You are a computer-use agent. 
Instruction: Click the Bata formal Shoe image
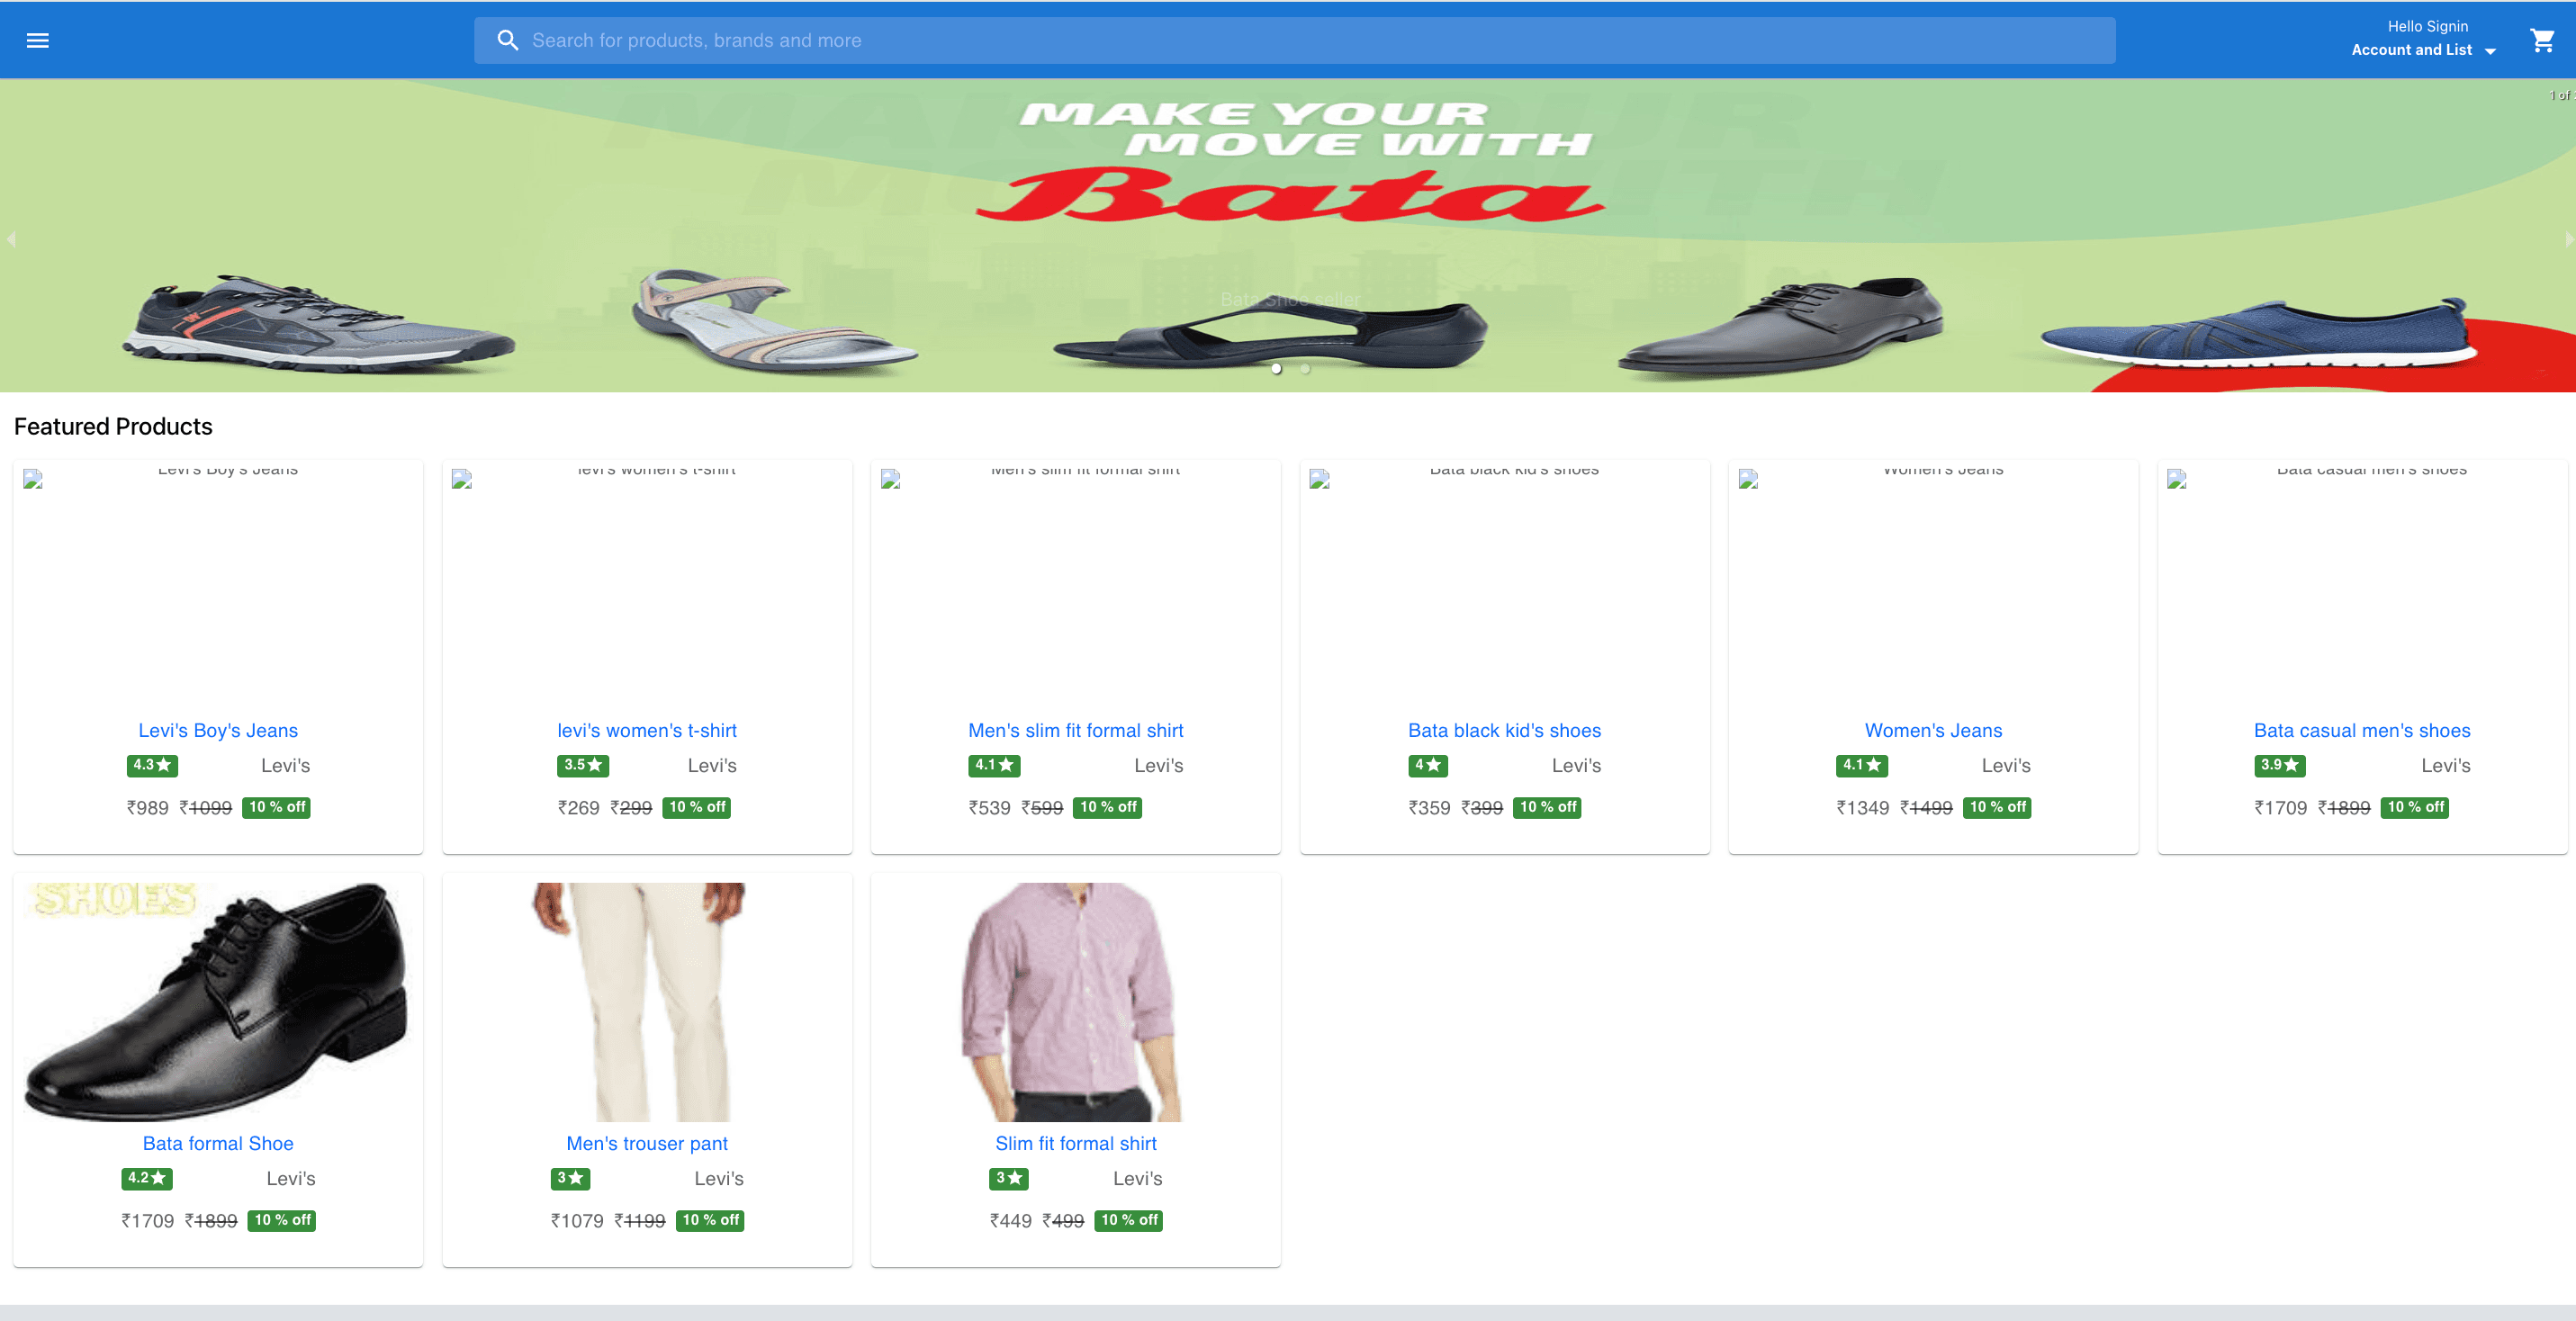click(218, 1002)
